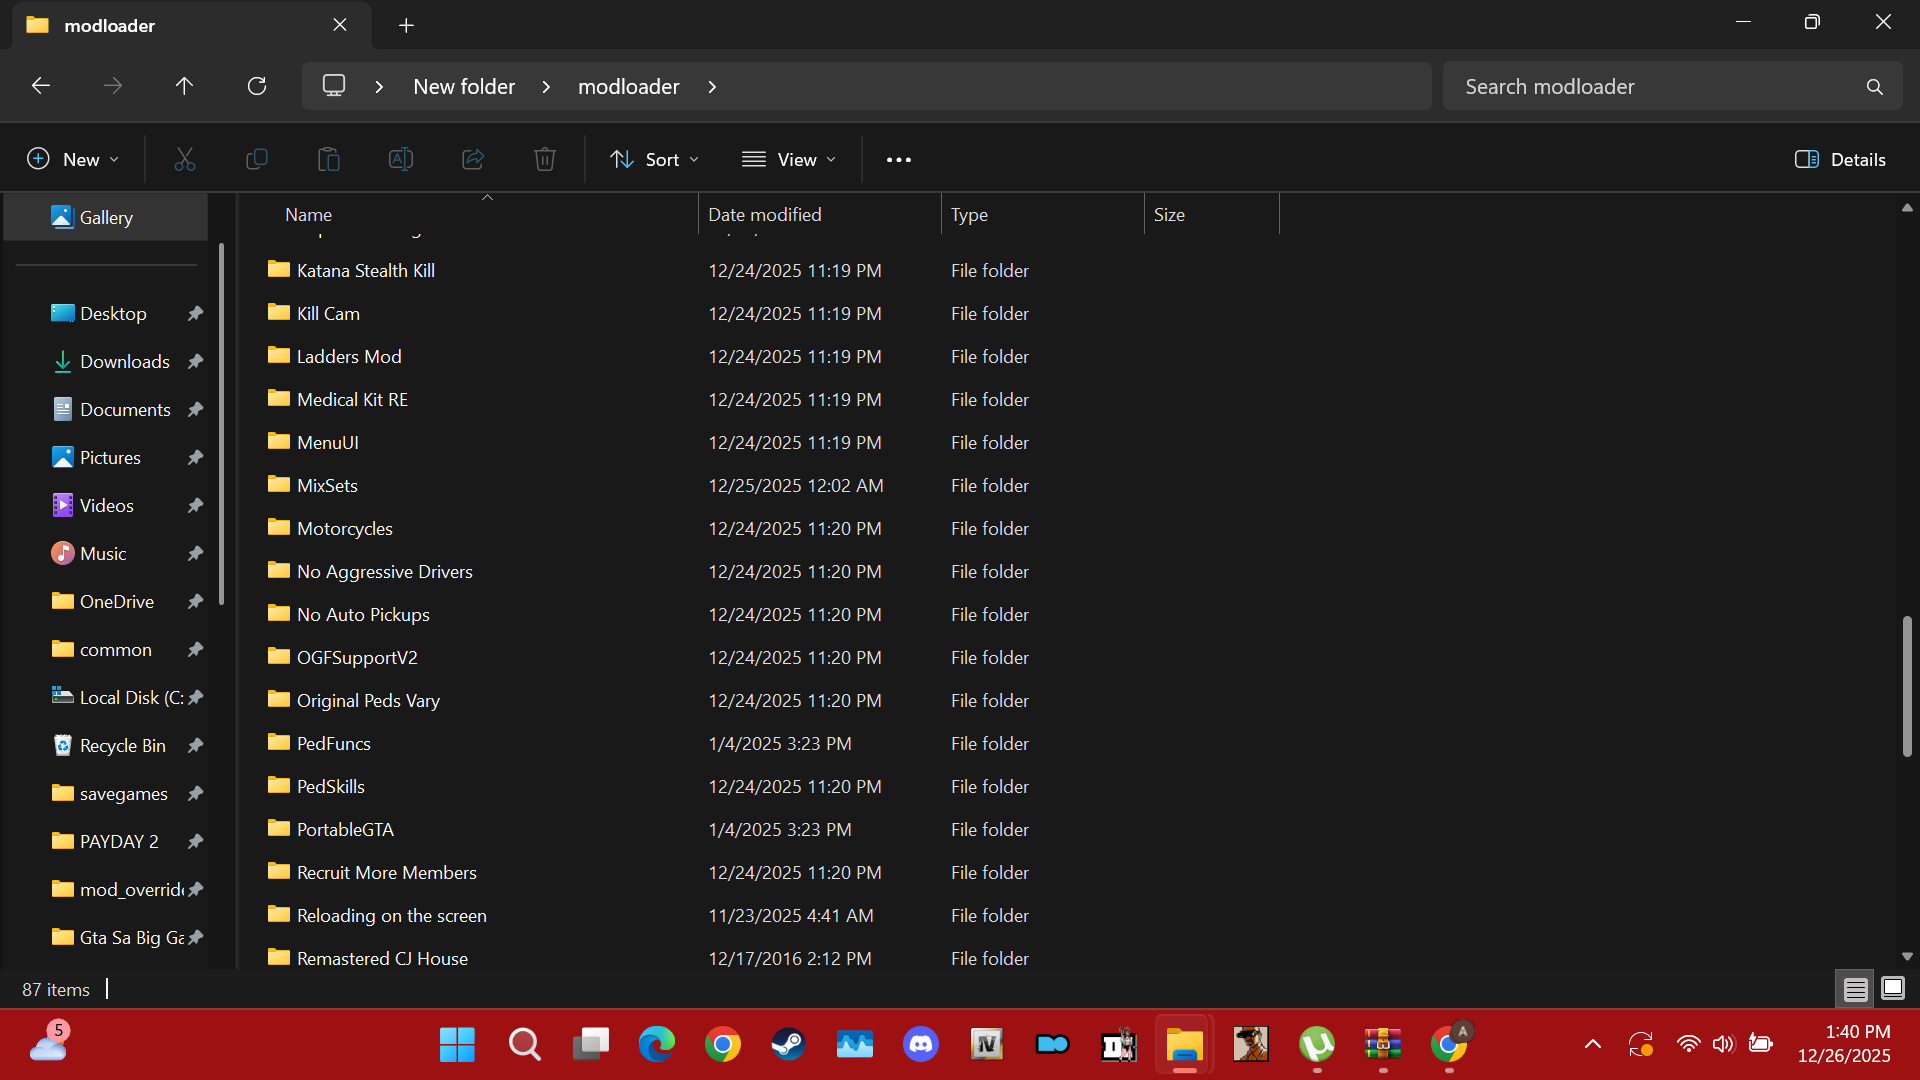The image size is (1920, 1080).
Task: Click the Refresh icon in navigation bar
Action: pyautogui.click(x=257, y=86)
